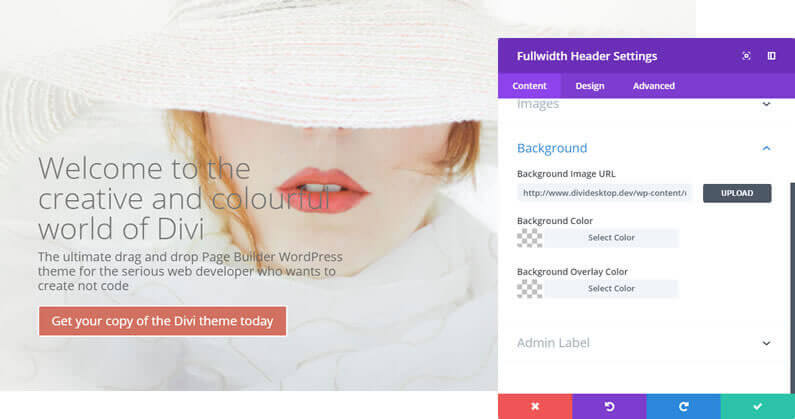This screenshot has width=795, height=419.
Task: Switch to the Design tab
Action: 590,86
